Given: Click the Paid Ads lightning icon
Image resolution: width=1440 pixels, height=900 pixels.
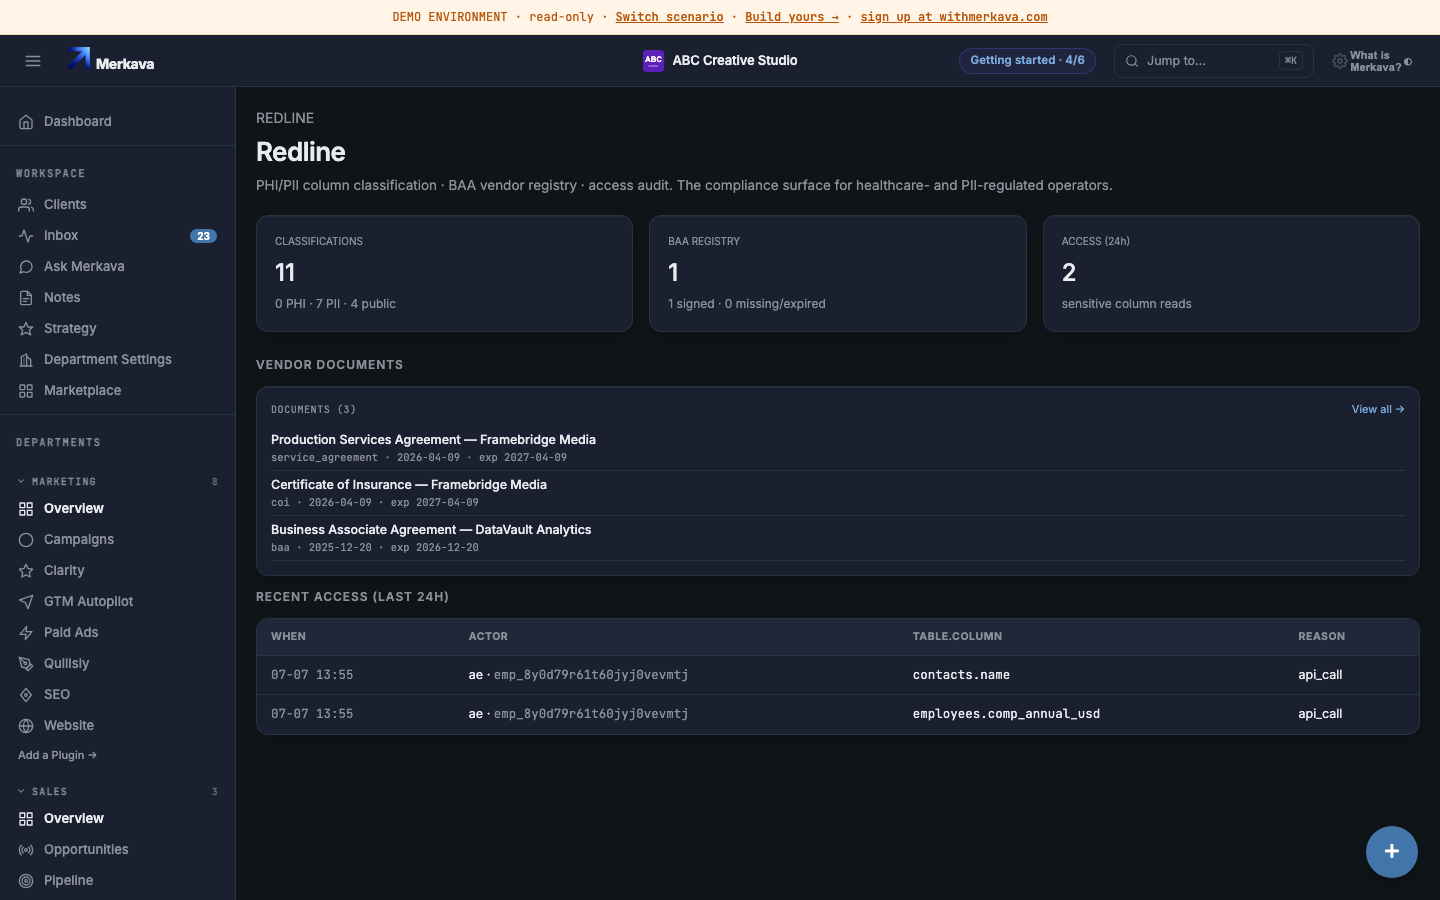Looking at the screenshot, I should (26, 633).
